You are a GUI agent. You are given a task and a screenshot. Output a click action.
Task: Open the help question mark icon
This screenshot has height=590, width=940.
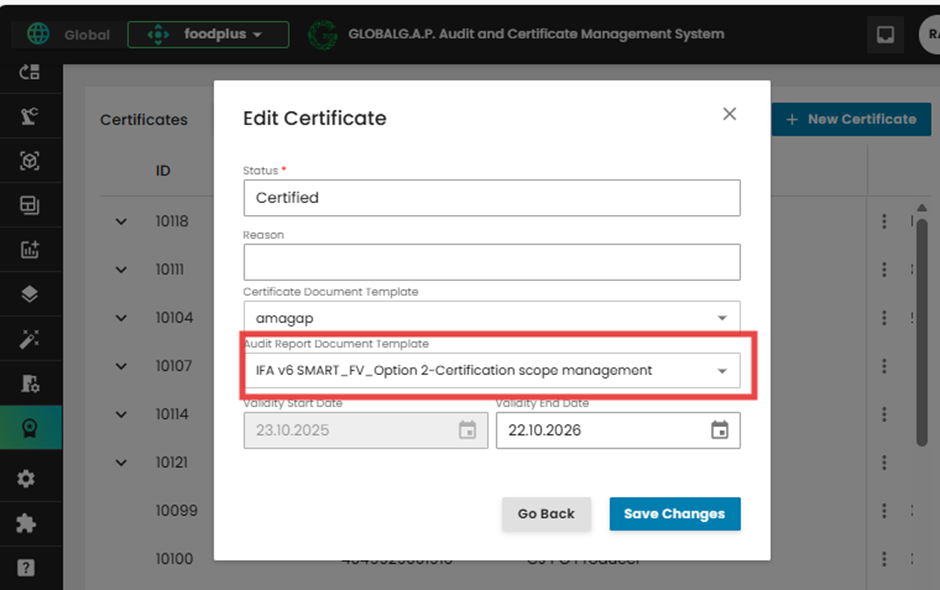[28, 567]
